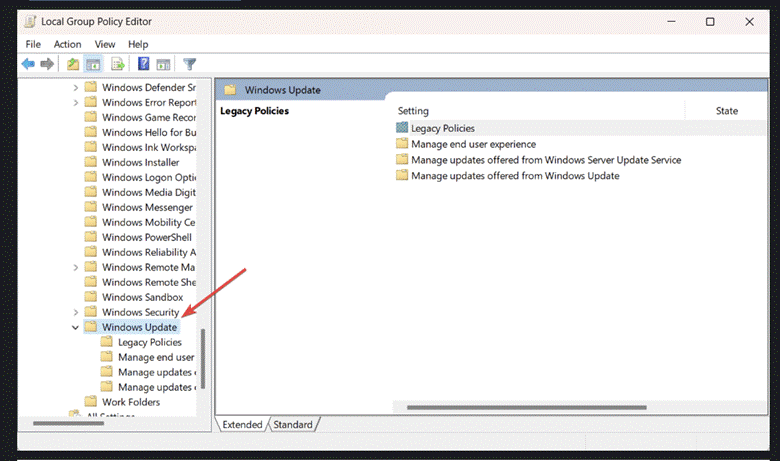
Task: Select Windows Mobility Center tree item
Action: pyautogui.click(x=149, y=222)
